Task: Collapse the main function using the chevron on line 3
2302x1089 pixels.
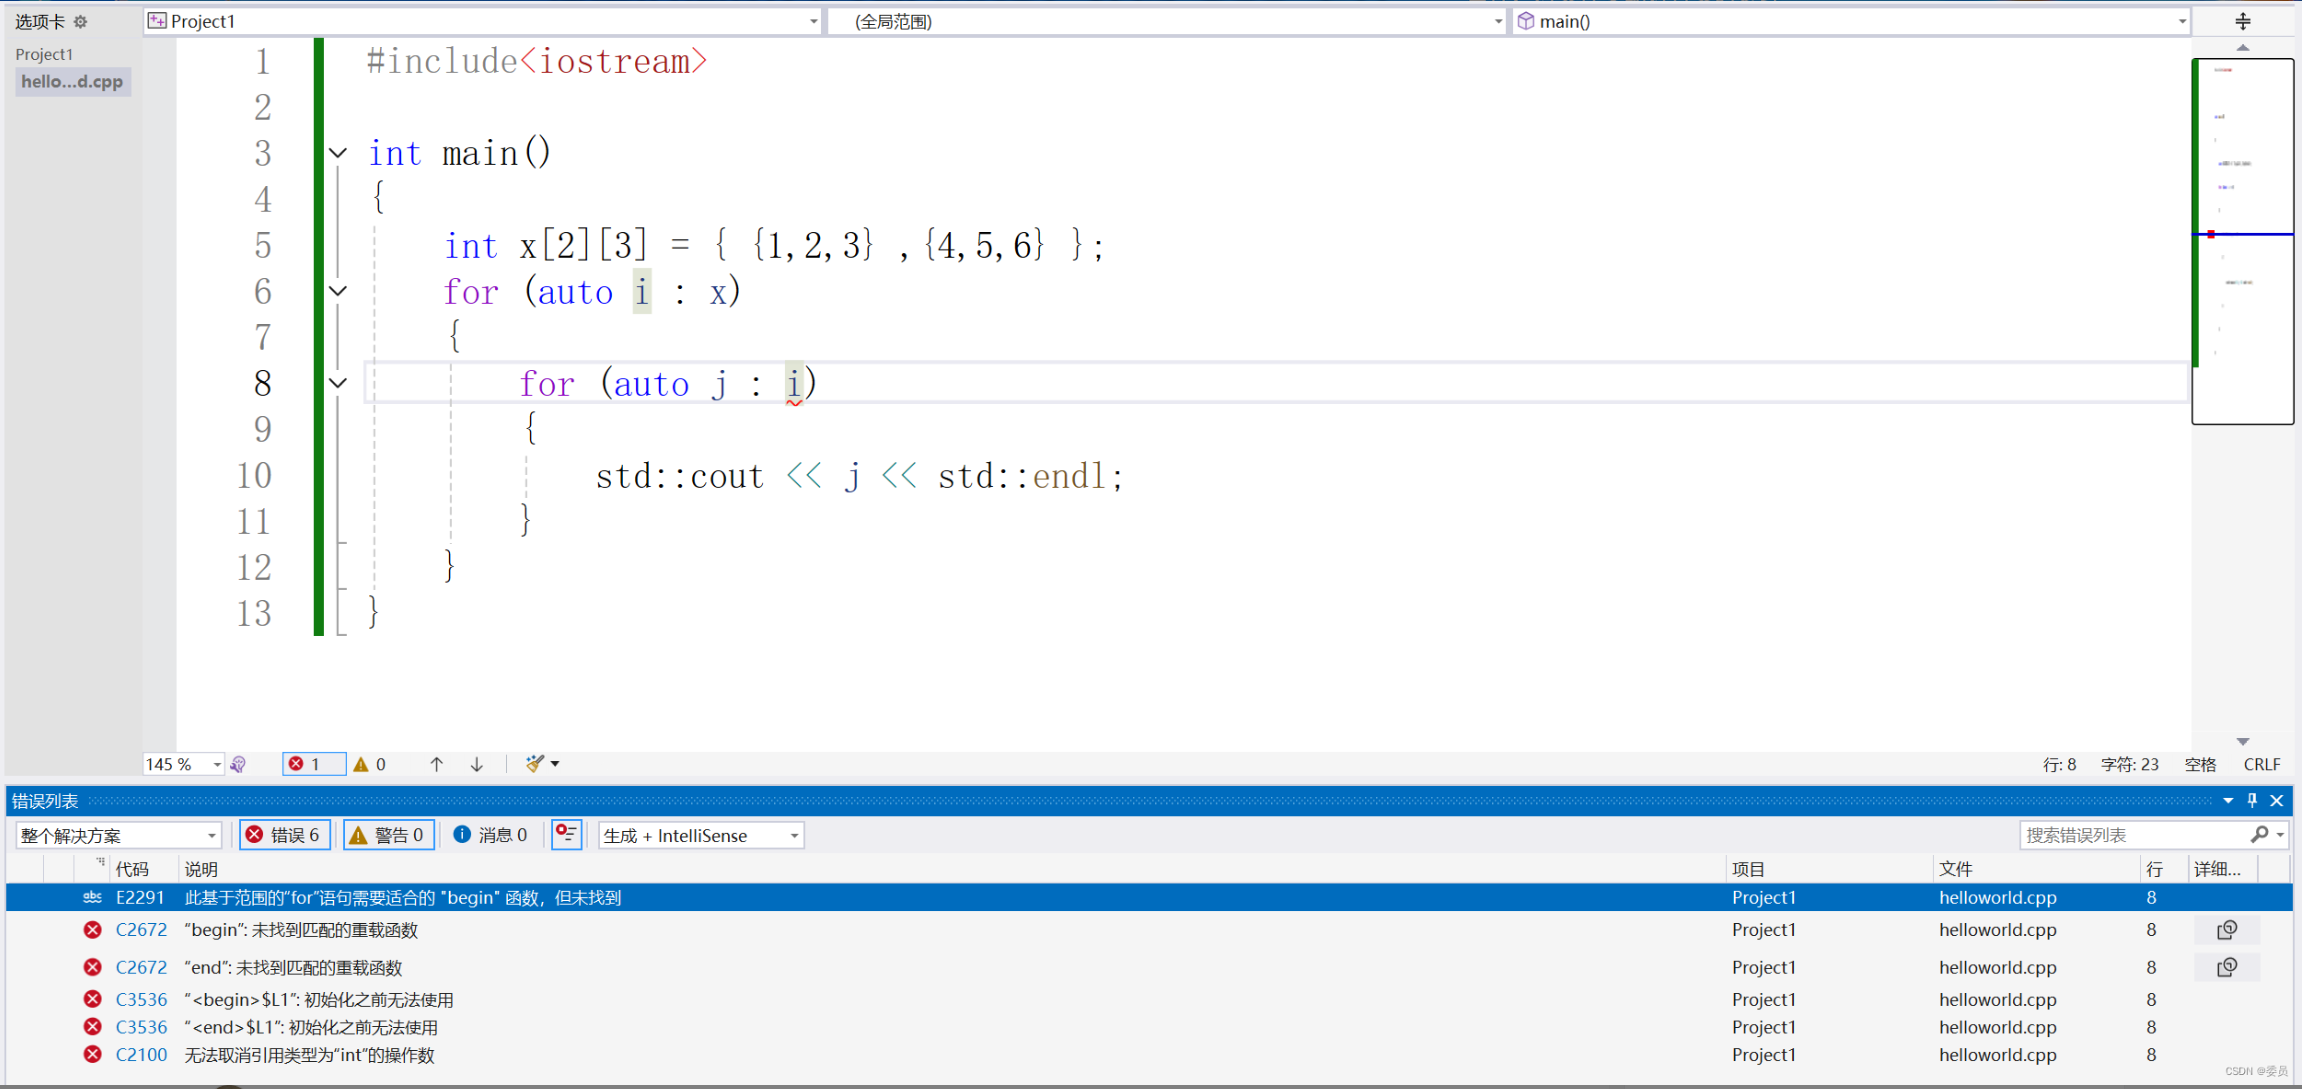Action: tap(337, 152)
